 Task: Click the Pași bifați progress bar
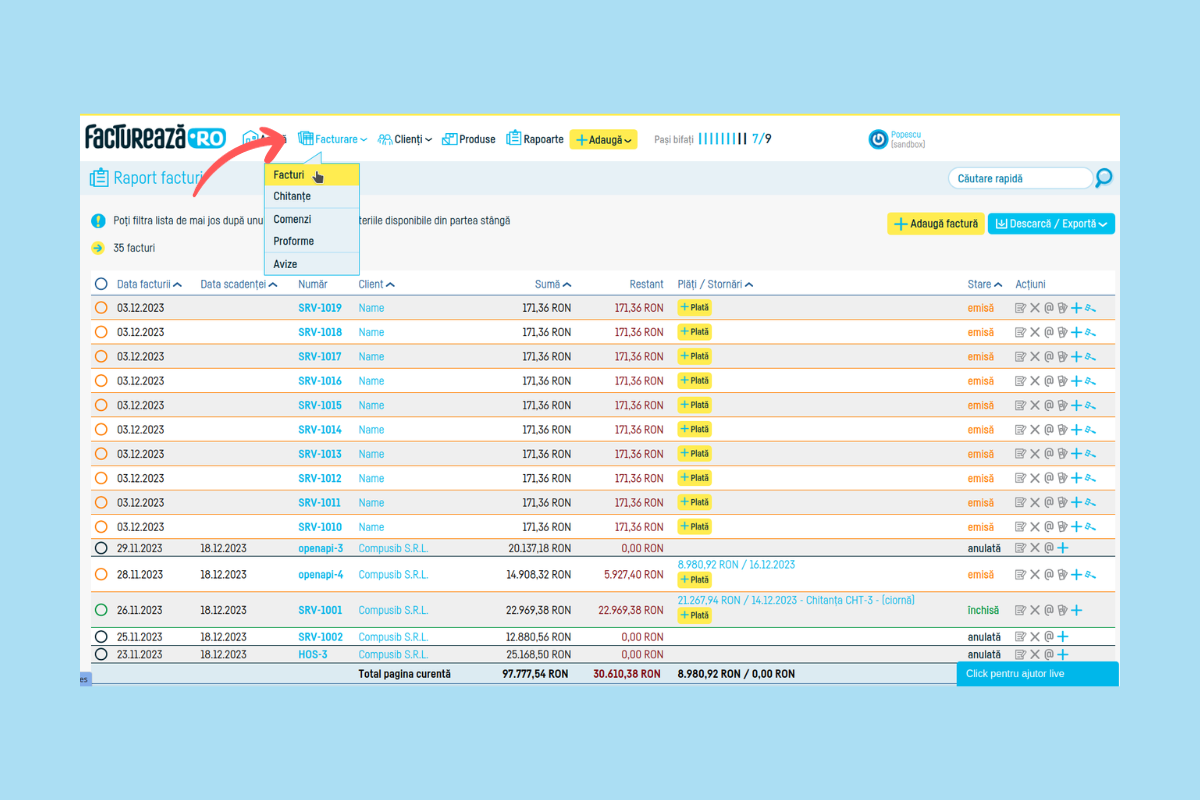[722, 139]
